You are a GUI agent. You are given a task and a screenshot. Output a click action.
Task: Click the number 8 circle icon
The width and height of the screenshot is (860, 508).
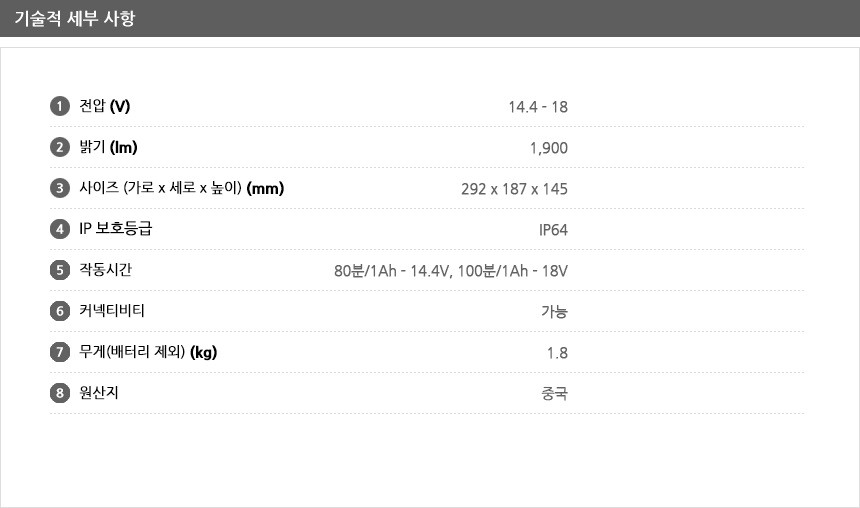pyautogui.click(x=60, y=393)
